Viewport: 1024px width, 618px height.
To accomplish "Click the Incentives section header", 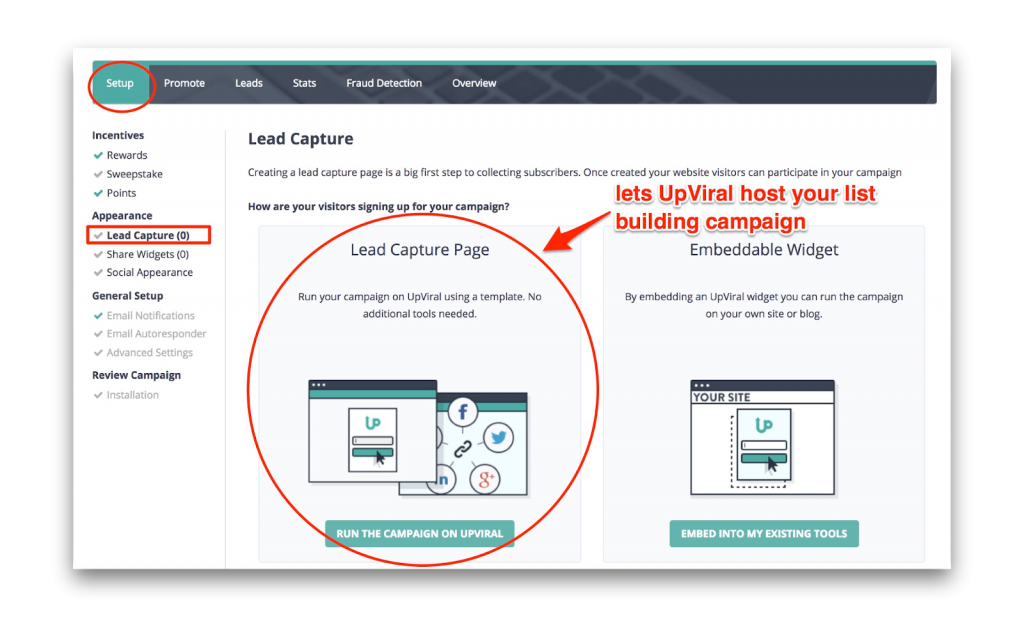I will (118, 135).
